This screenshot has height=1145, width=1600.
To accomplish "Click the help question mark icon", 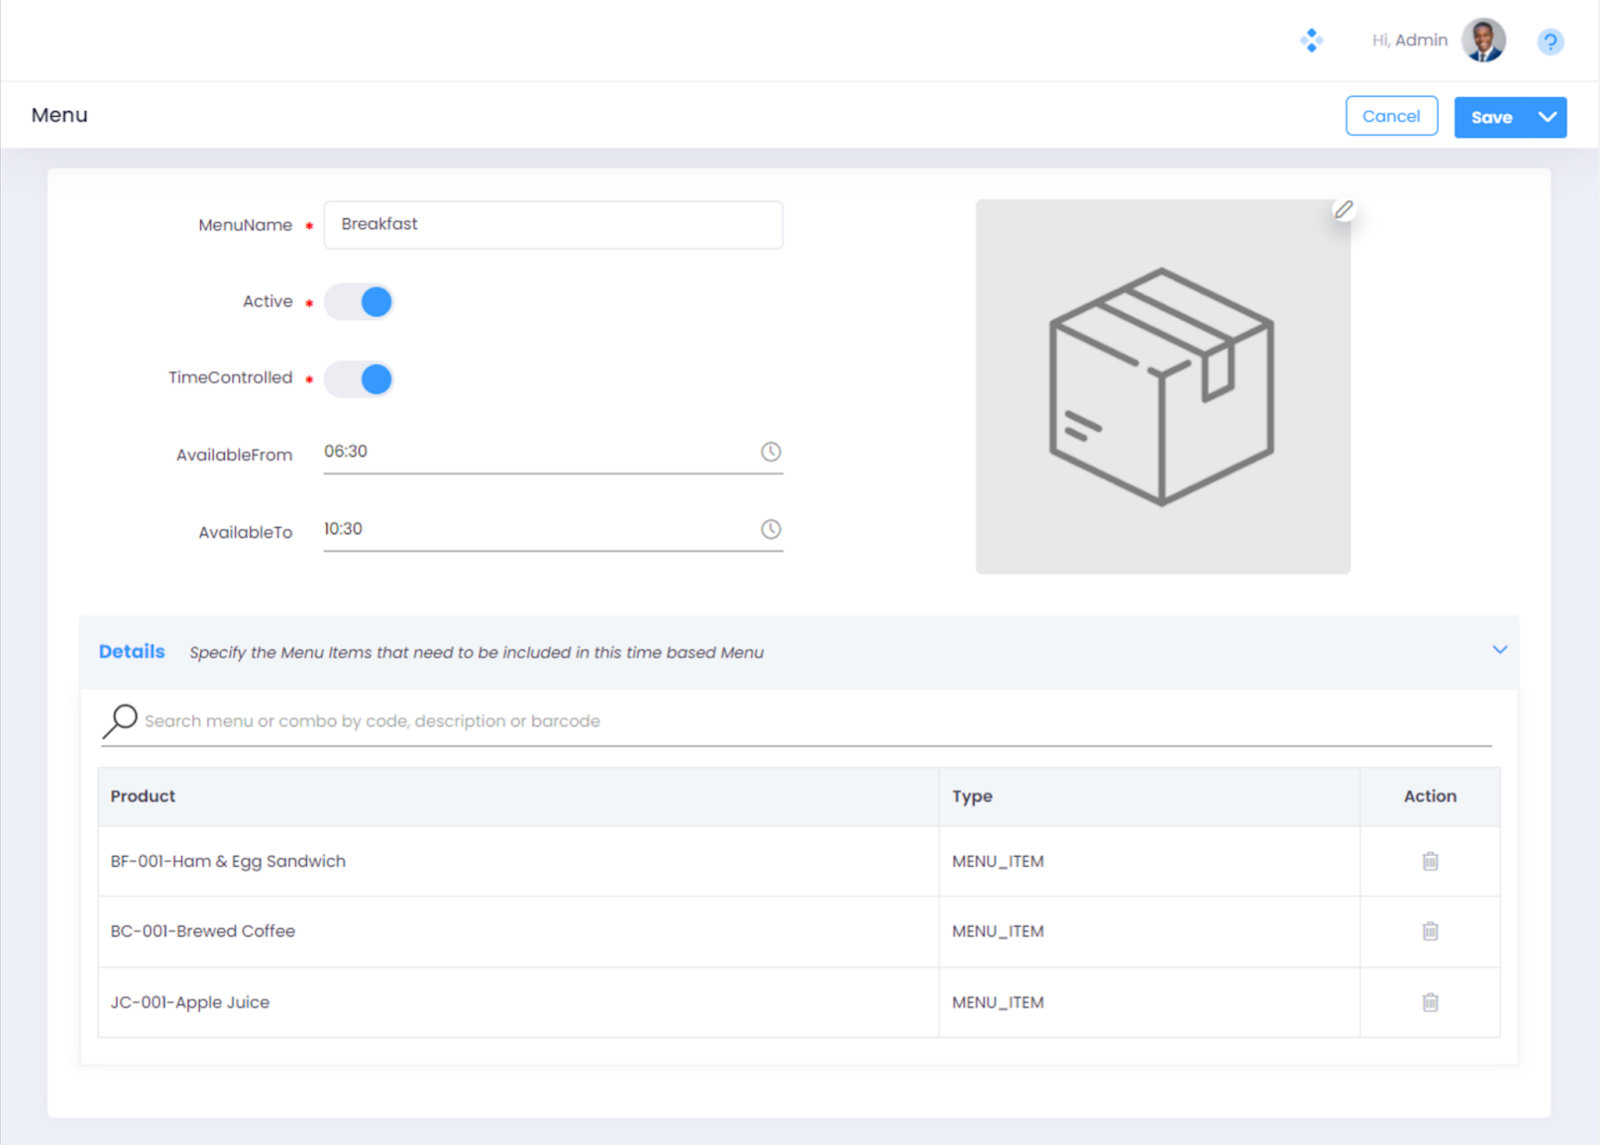I will 1550,42.
